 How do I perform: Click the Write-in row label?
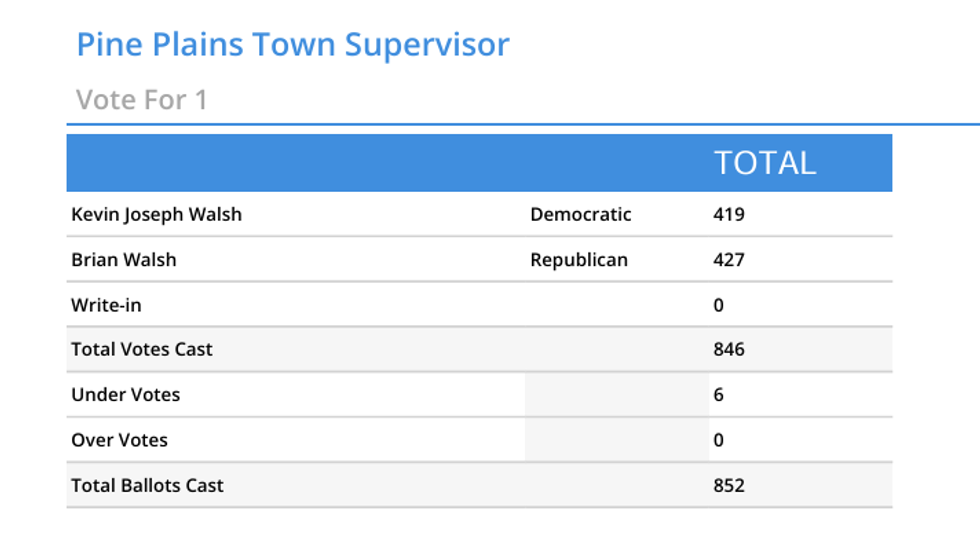pyautogui.click(x=105, y=305)
